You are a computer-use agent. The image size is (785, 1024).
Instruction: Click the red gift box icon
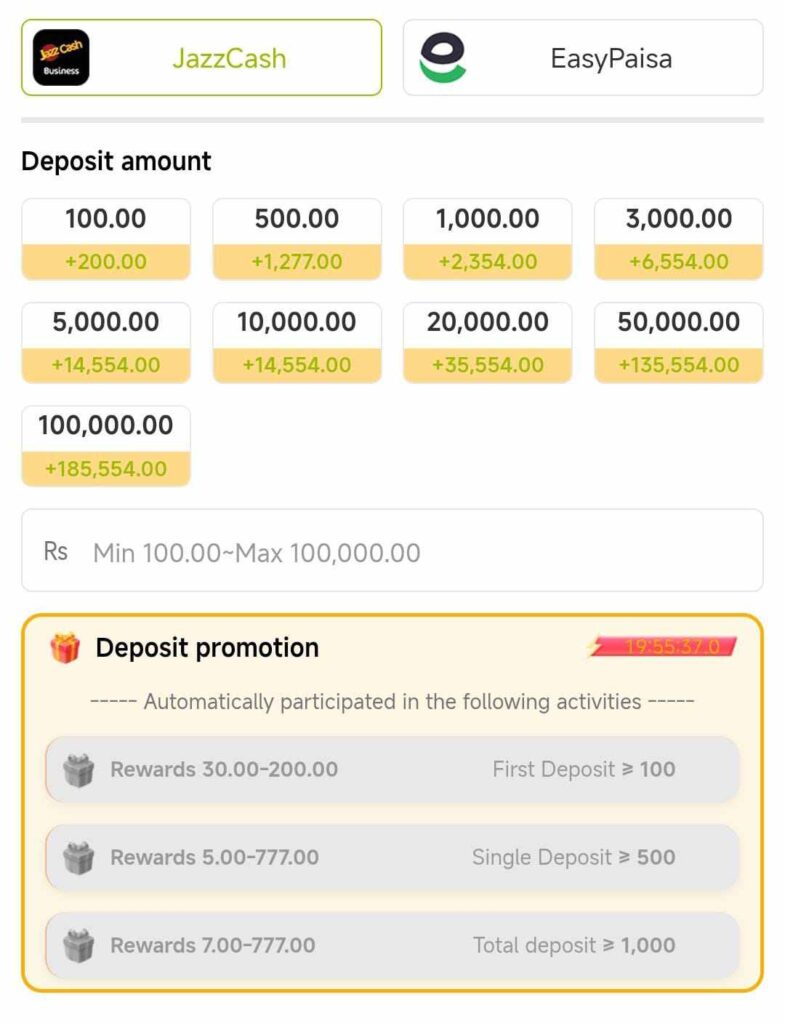pos(65,648)
